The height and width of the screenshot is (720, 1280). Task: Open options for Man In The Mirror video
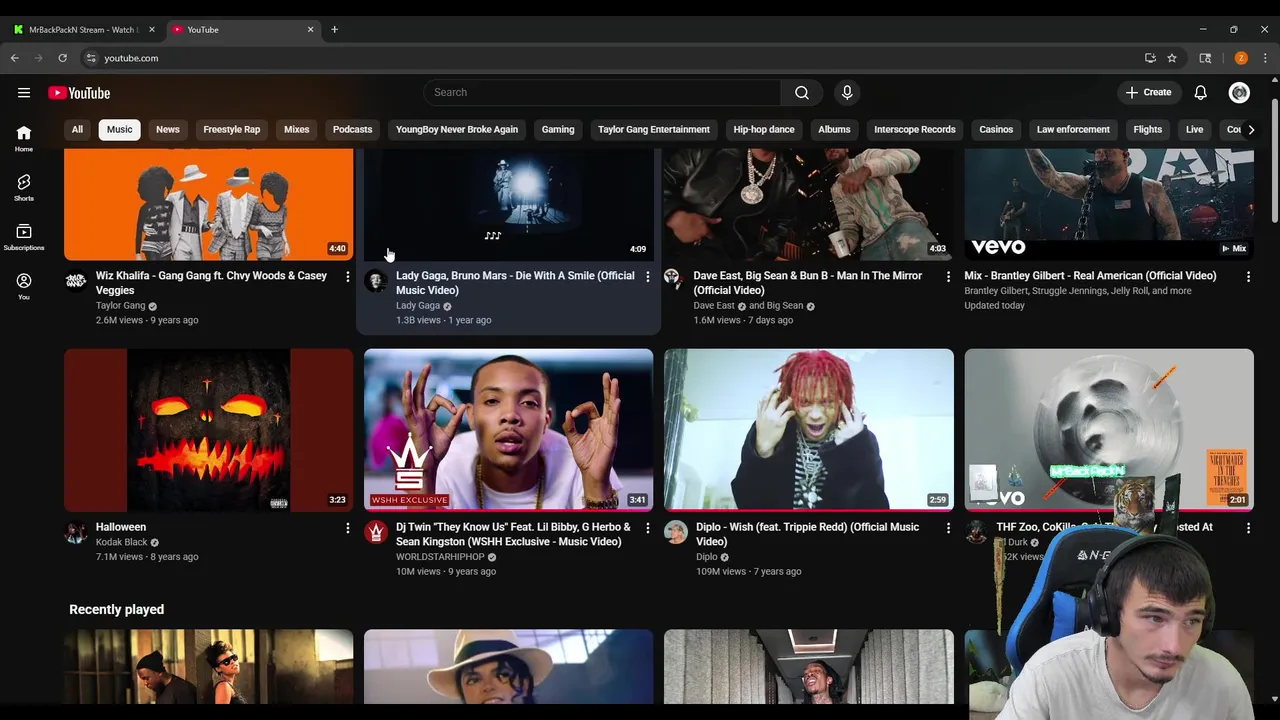tap(948, 276)
